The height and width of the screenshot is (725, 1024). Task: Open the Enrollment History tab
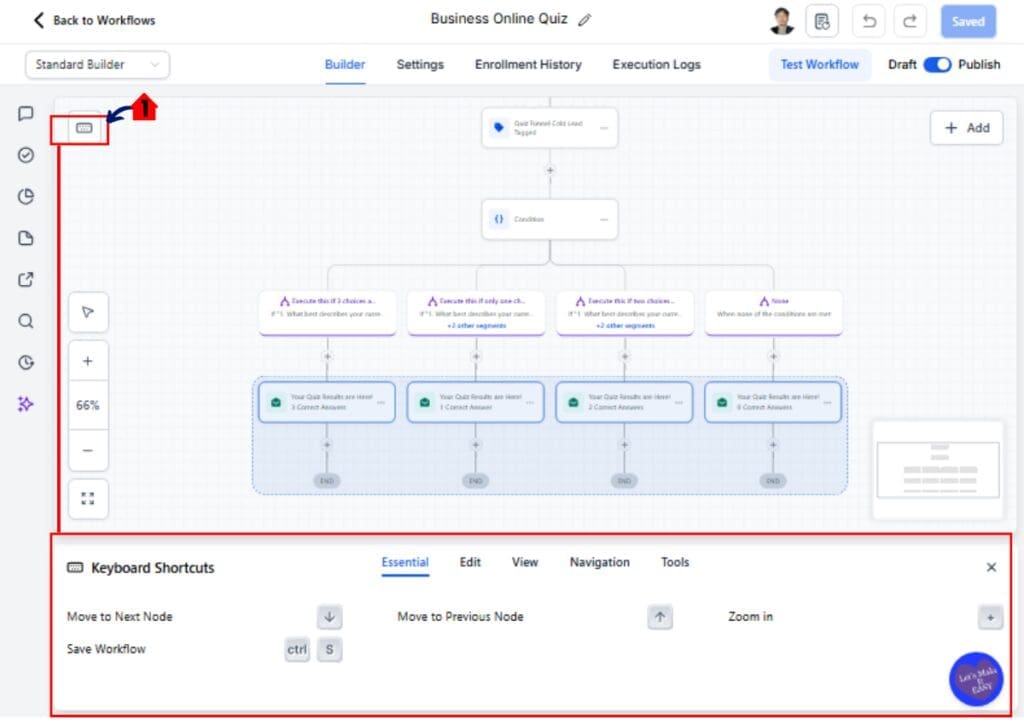point(528,64)
